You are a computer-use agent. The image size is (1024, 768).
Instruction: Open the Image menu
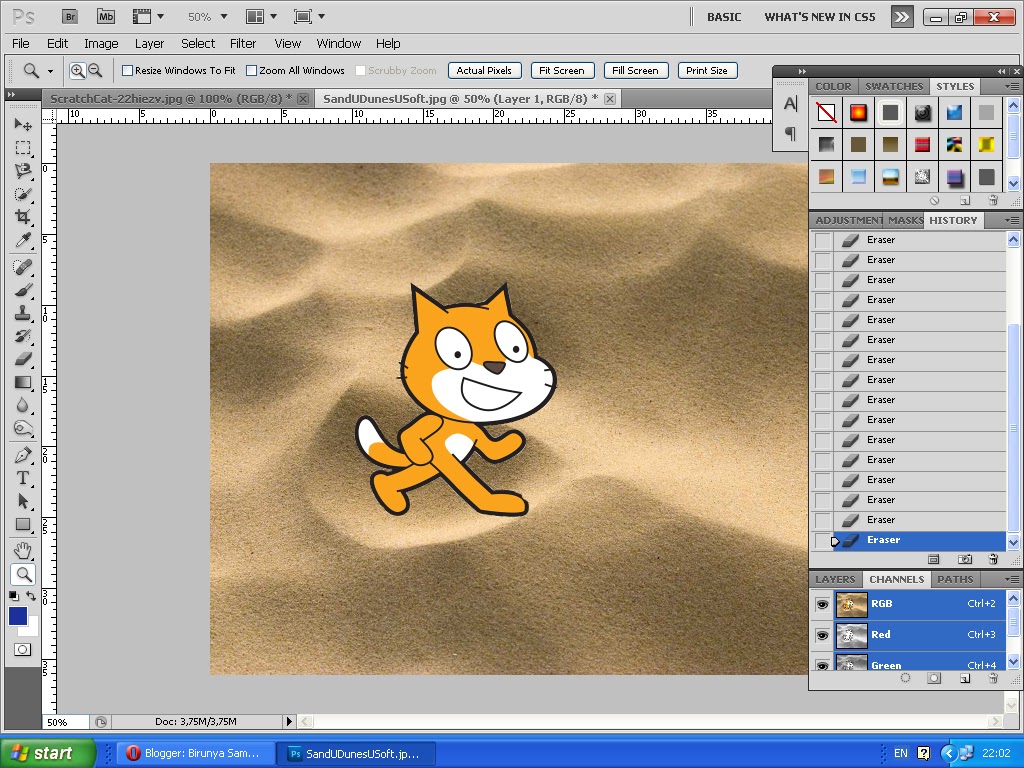pyautogui.click(x=101, y=44)
